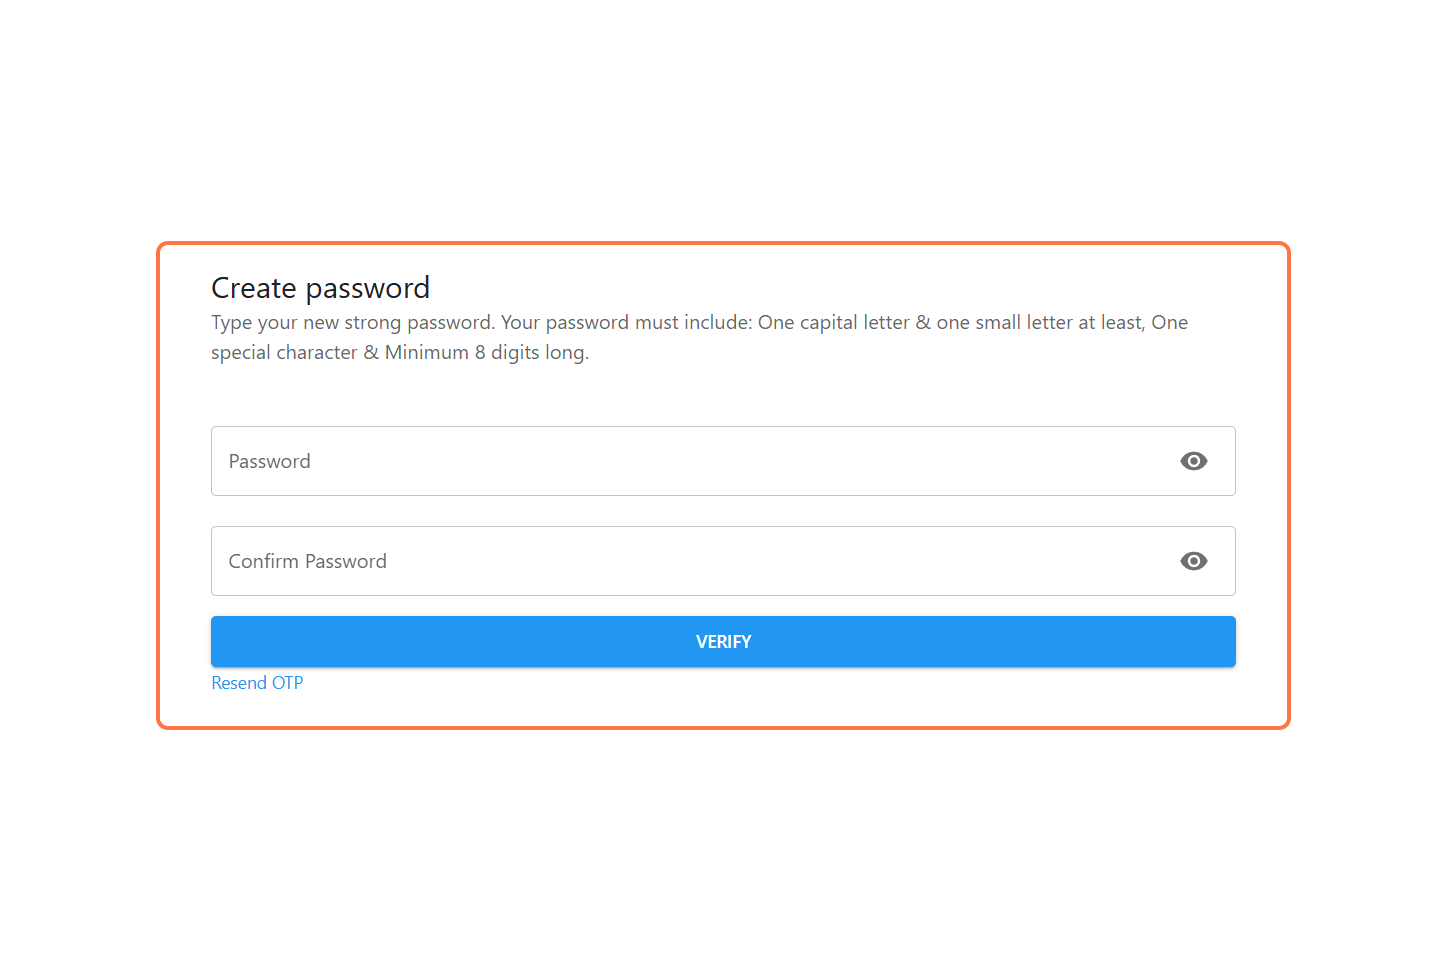The height and width of the screenshot is (970, 1447).
Task: Click the password requirements description text
Action: coord(699,337)
